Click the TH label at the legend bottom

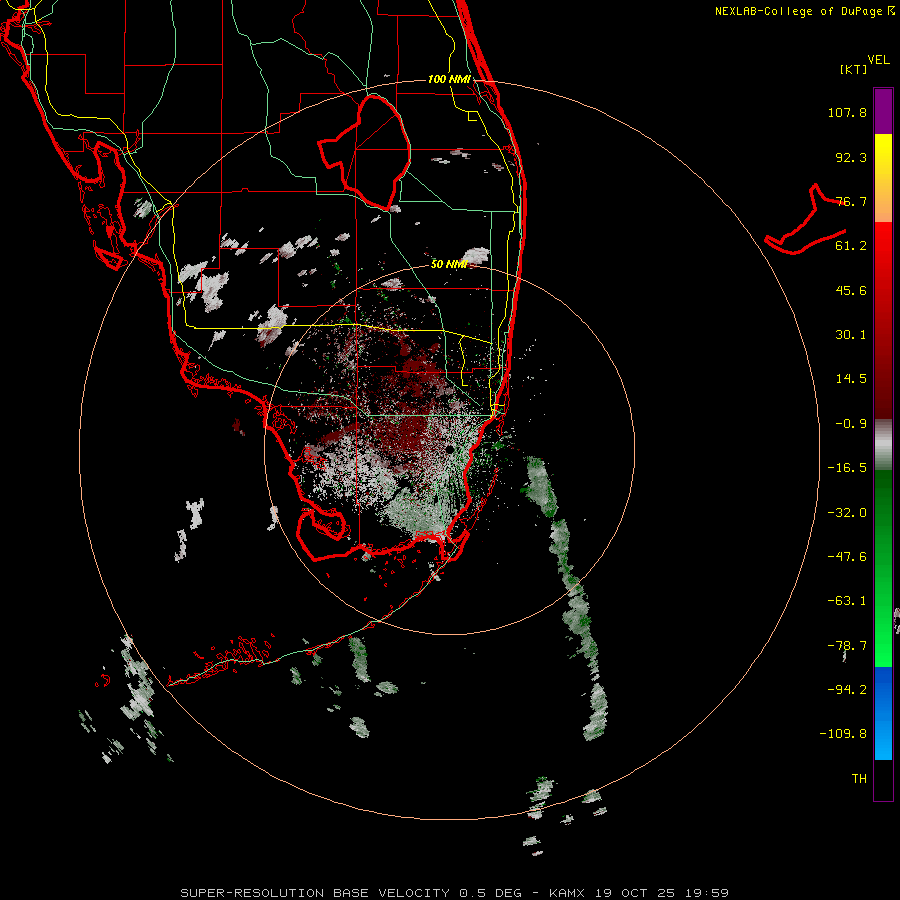click(x=859, y=779)
